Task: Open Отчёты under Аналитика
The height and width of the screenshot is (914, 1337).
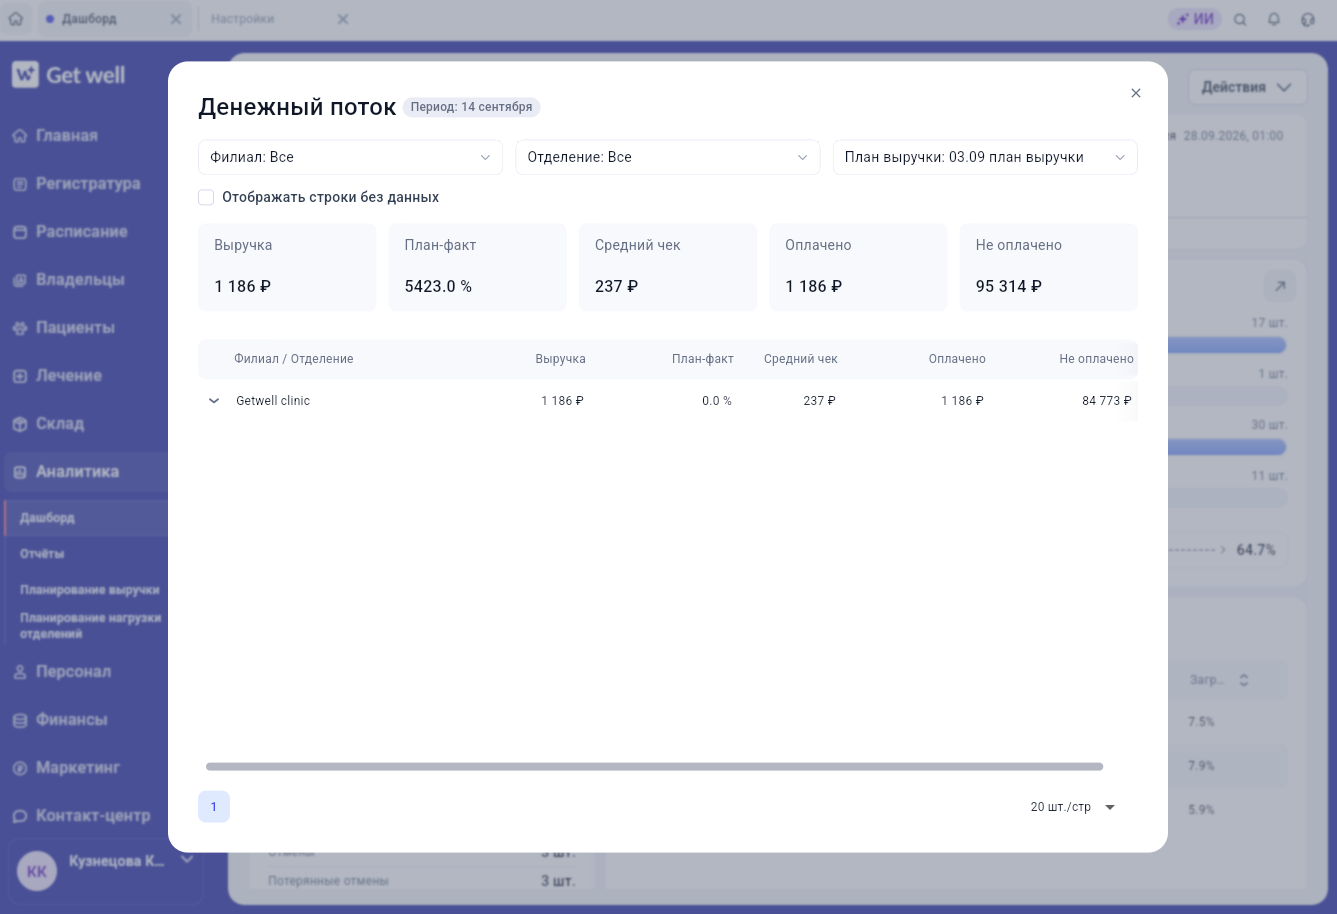Action: pyautogui.click(x=42, y=554)
